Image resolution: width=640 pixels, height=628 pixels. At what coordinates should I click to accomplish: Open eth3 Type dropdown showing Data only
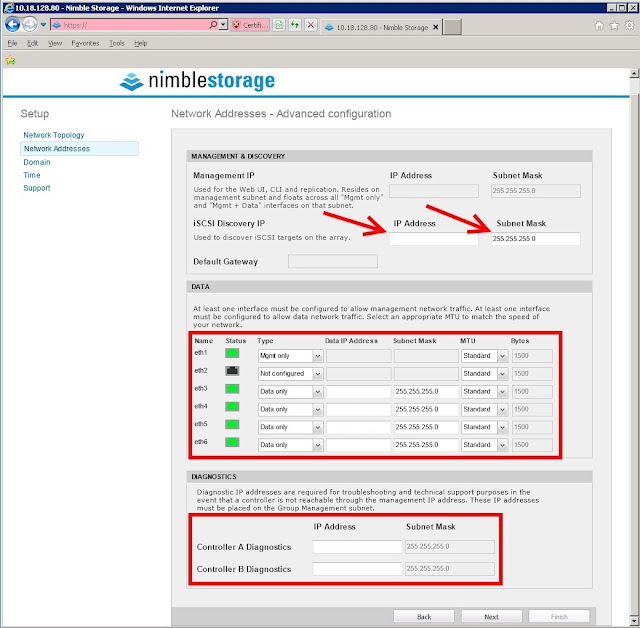(290, 392)
